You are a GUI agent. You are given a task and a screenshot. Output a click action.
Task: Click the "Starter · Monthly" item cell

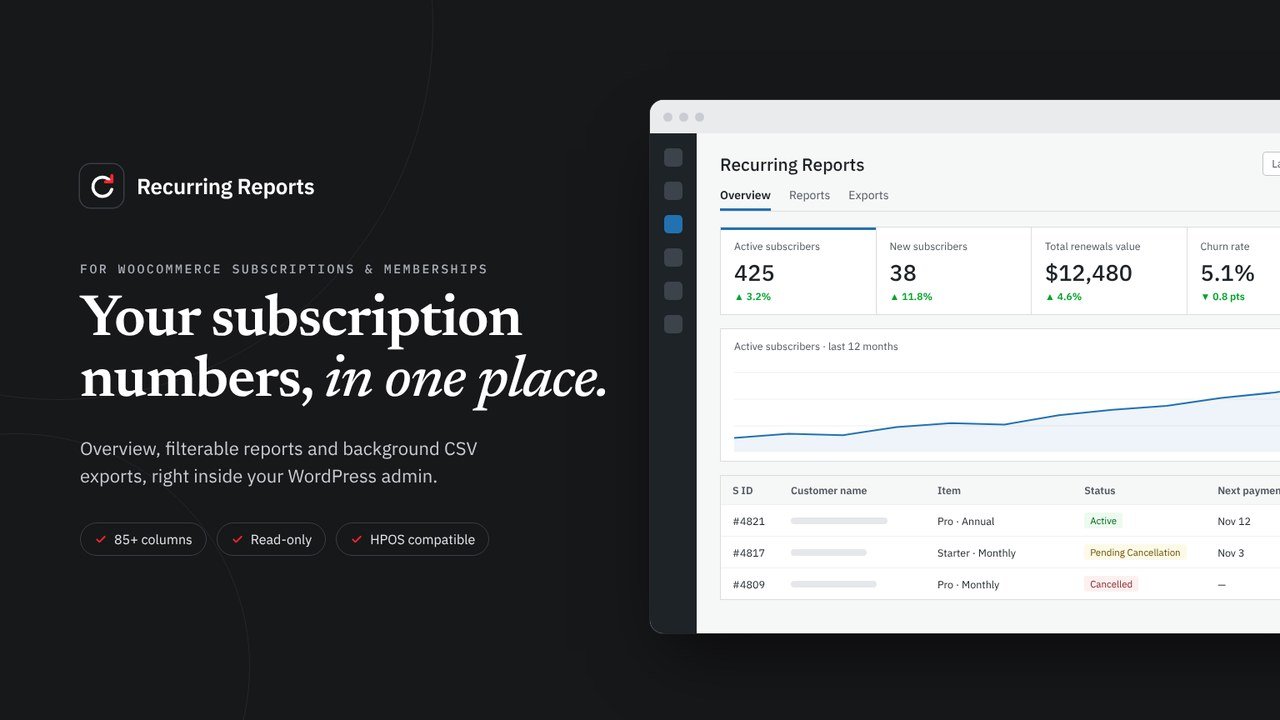tap(976, 553)
